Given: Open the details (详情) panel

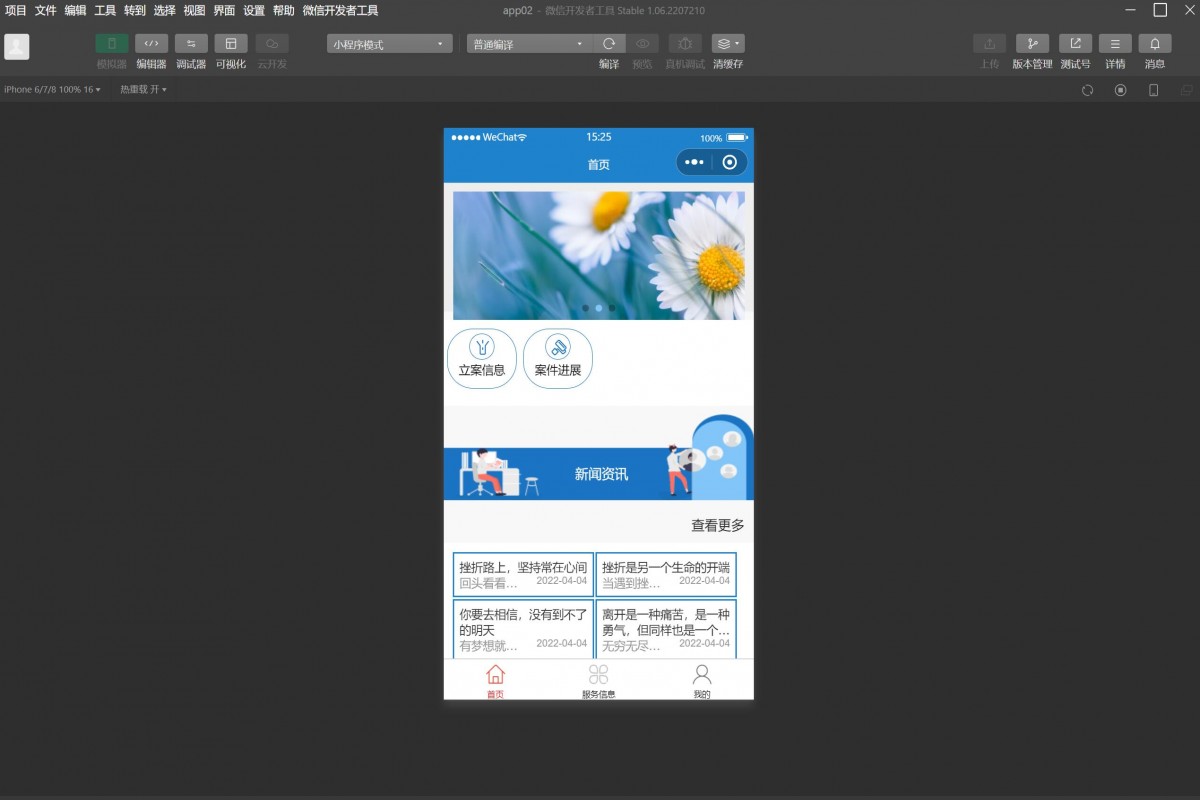Looking at the screenshot, I should (1115, 44).
